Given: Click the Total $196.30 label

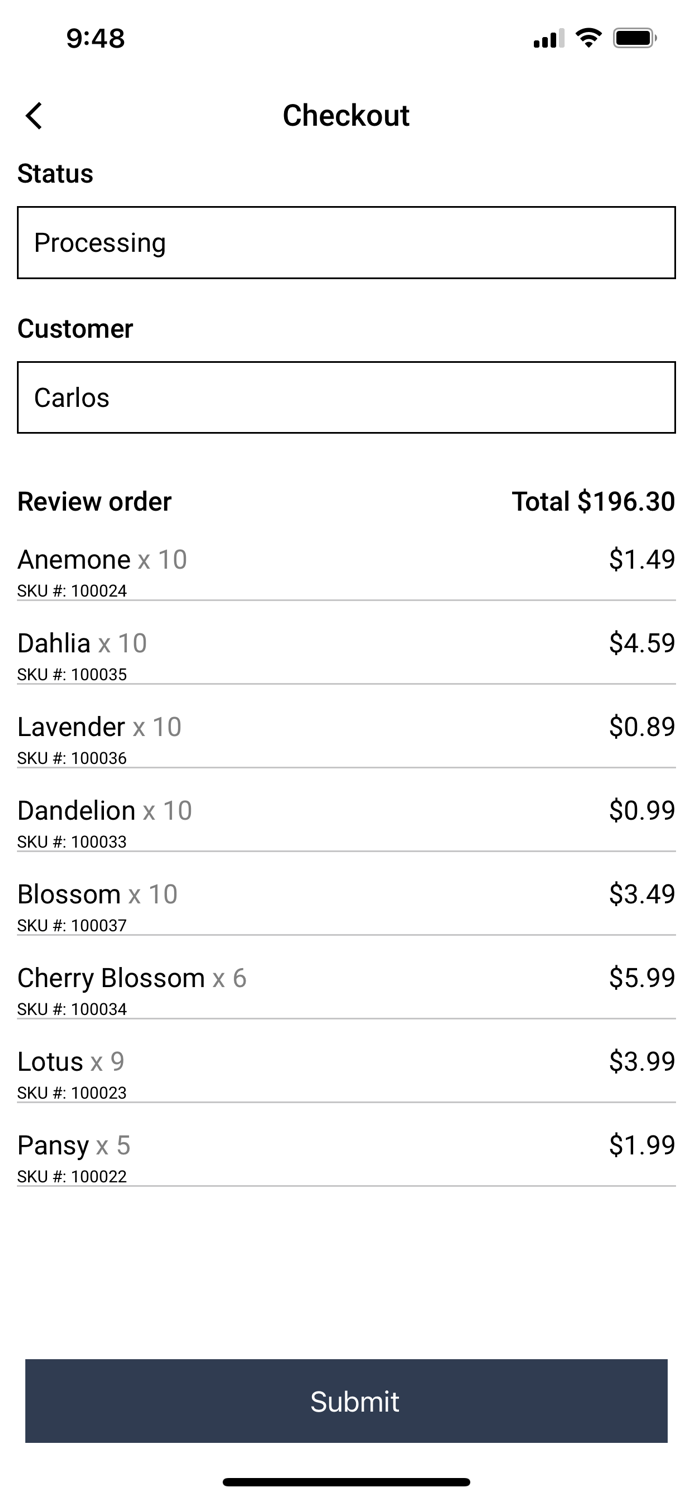Looking at the screenshot, I should (x=594, y=501).
